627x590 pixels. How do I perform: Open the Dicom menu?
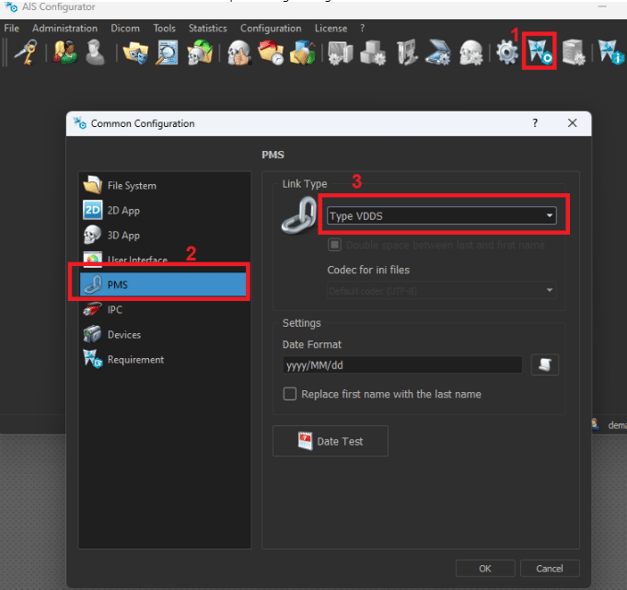tap(125, 28)
